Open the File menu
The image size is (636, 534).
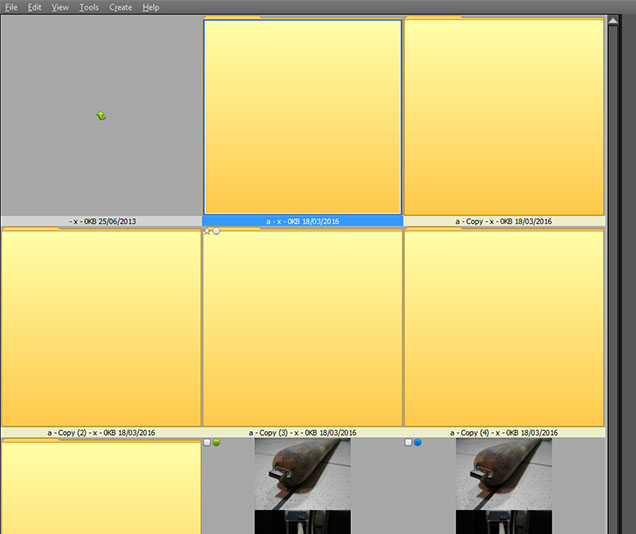coord(11,7)
